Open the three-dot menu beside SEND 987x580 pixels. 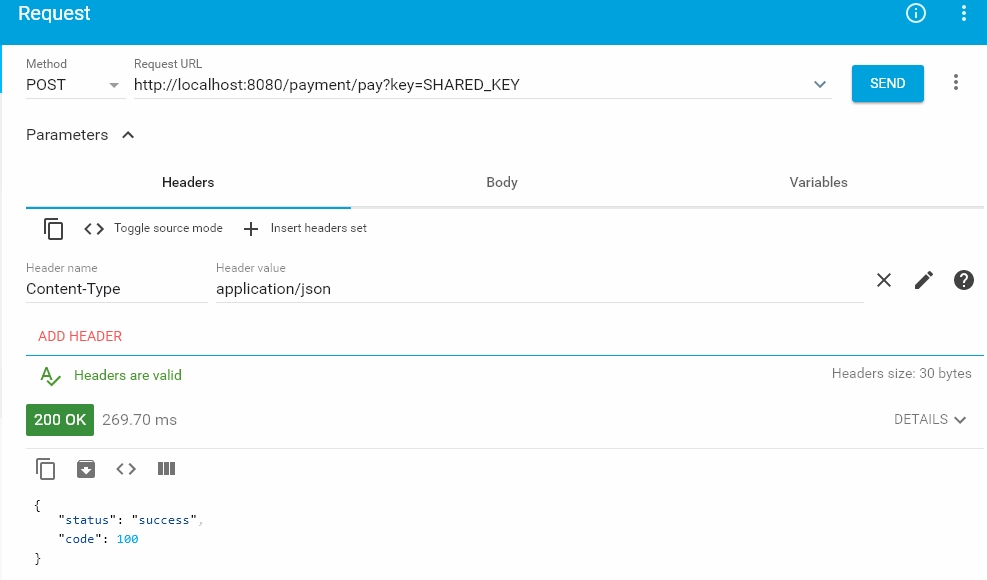pyautogui.click(x=956, y=82)
